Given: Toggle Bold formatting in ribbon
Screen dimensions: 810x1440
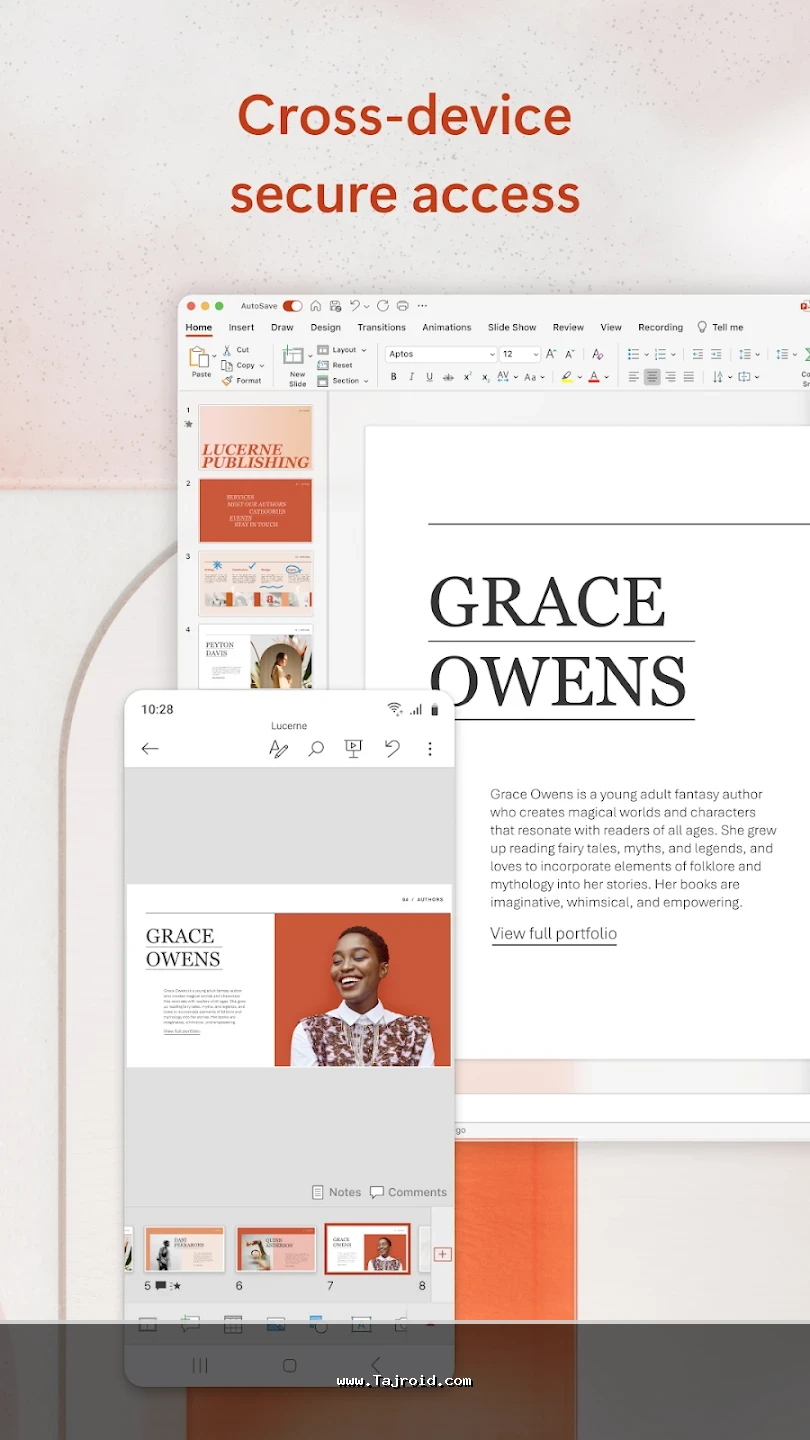Looking at the screenshot, I should pos(393,377).
